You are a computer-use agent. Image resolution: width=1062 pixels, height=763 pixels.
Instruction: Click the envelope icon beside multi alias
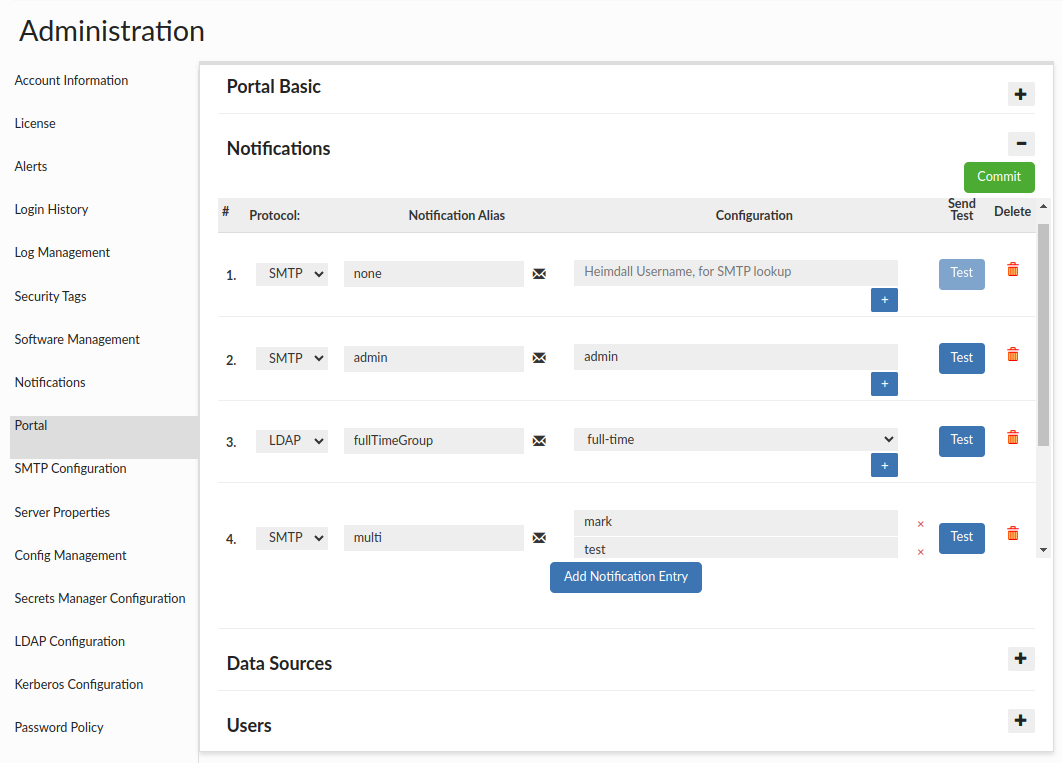(539, 538)
